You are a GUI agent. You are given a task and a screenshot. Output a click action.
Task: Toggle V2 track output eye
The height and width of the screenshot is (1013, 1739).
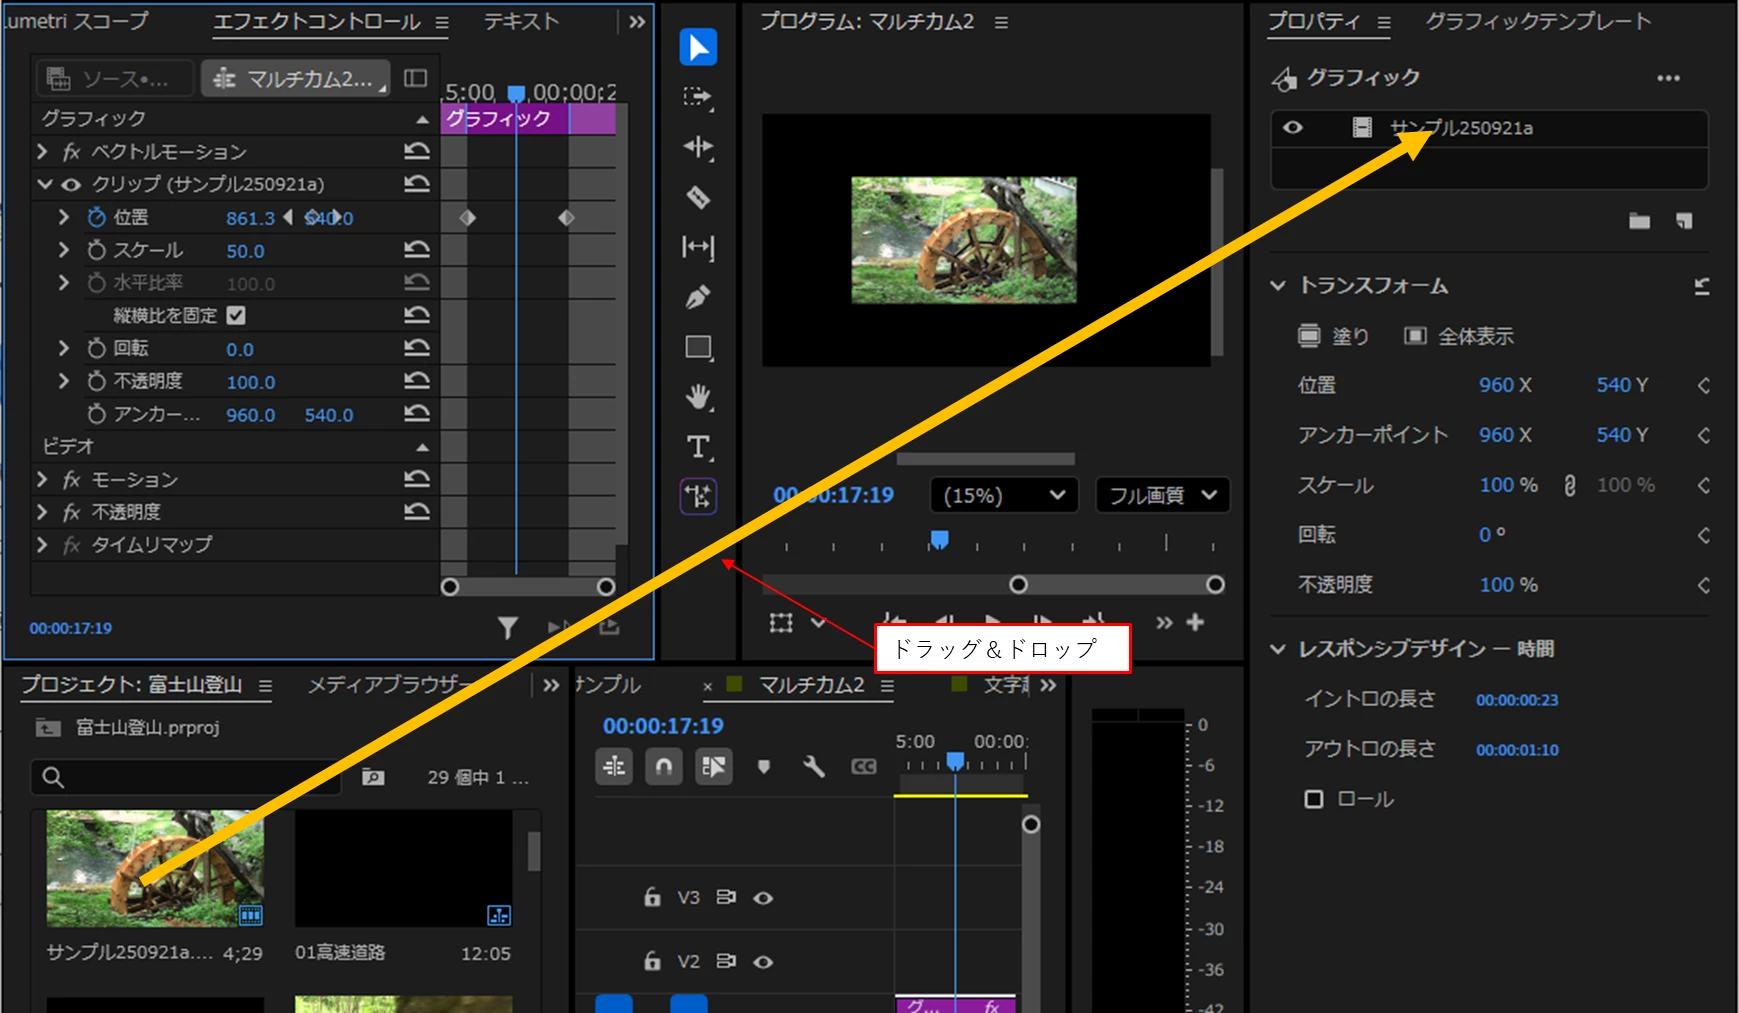(763, 962)
